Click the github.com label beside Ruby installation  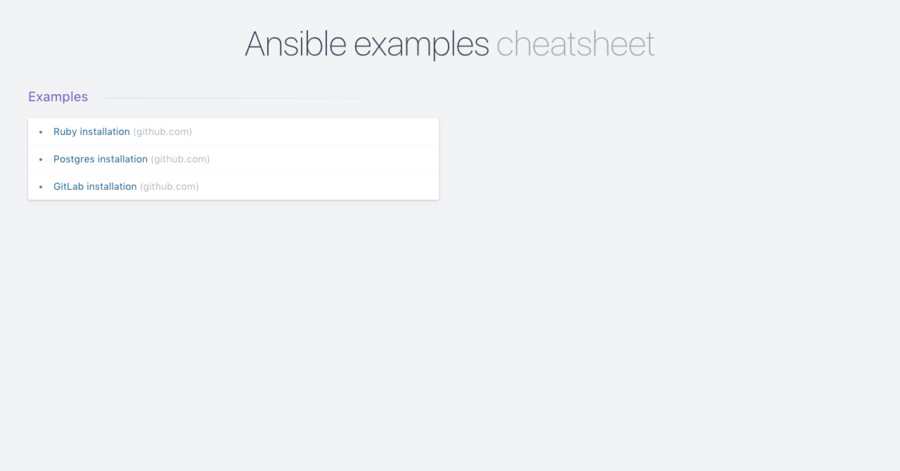pyautogui.click(x=162, y=132)
